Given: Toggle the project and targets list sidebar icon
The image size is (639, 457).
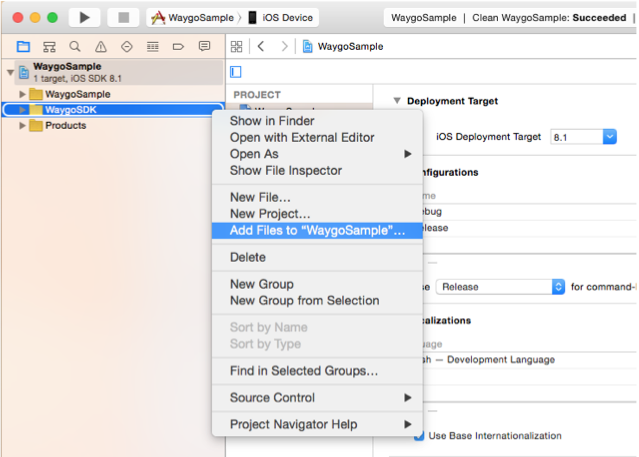Looking at the screenshot, I should coord(236,72).
